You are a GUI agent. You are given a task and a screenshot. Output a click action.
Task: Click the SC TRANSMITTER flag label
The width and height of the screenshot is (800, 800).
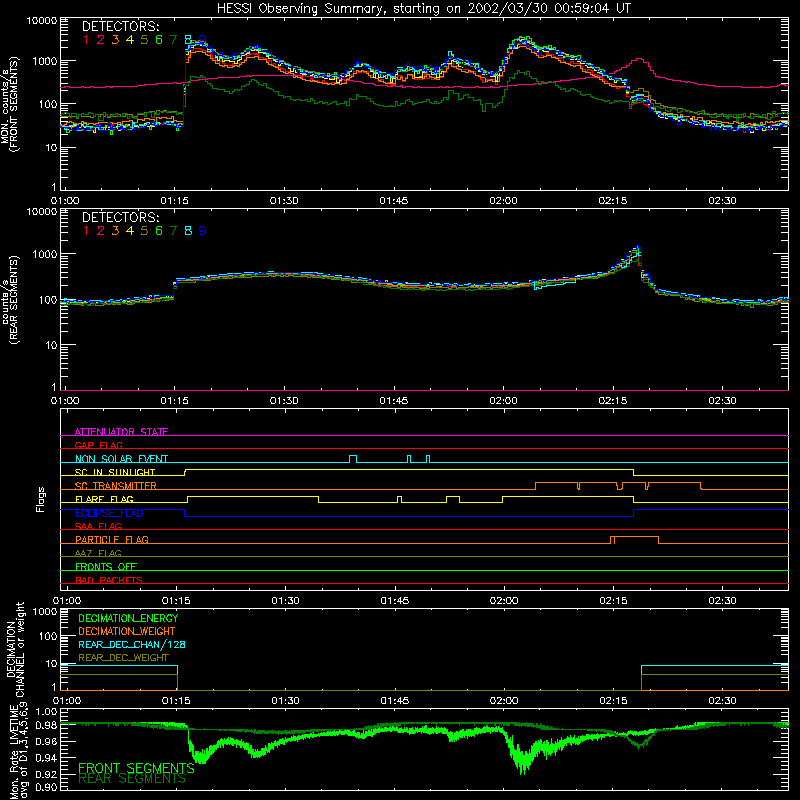pyautogui.click(x=116, y=486)
